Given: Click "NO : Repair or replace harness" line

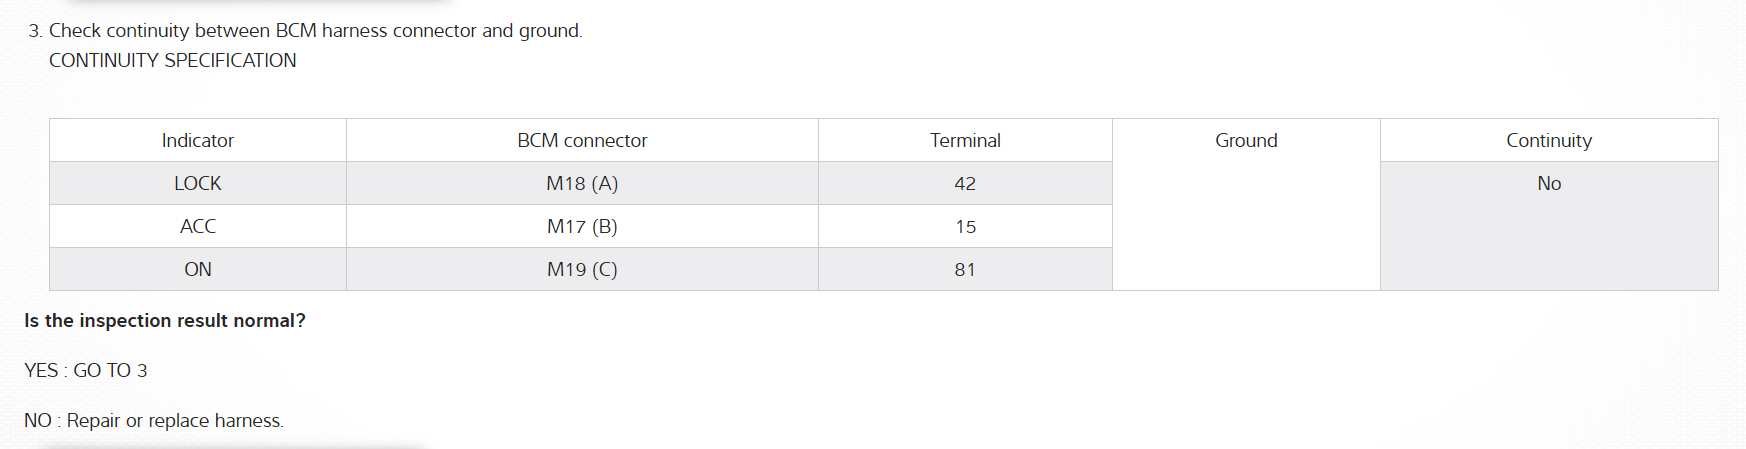Looking at the screenshot, I should coord(154,421).
